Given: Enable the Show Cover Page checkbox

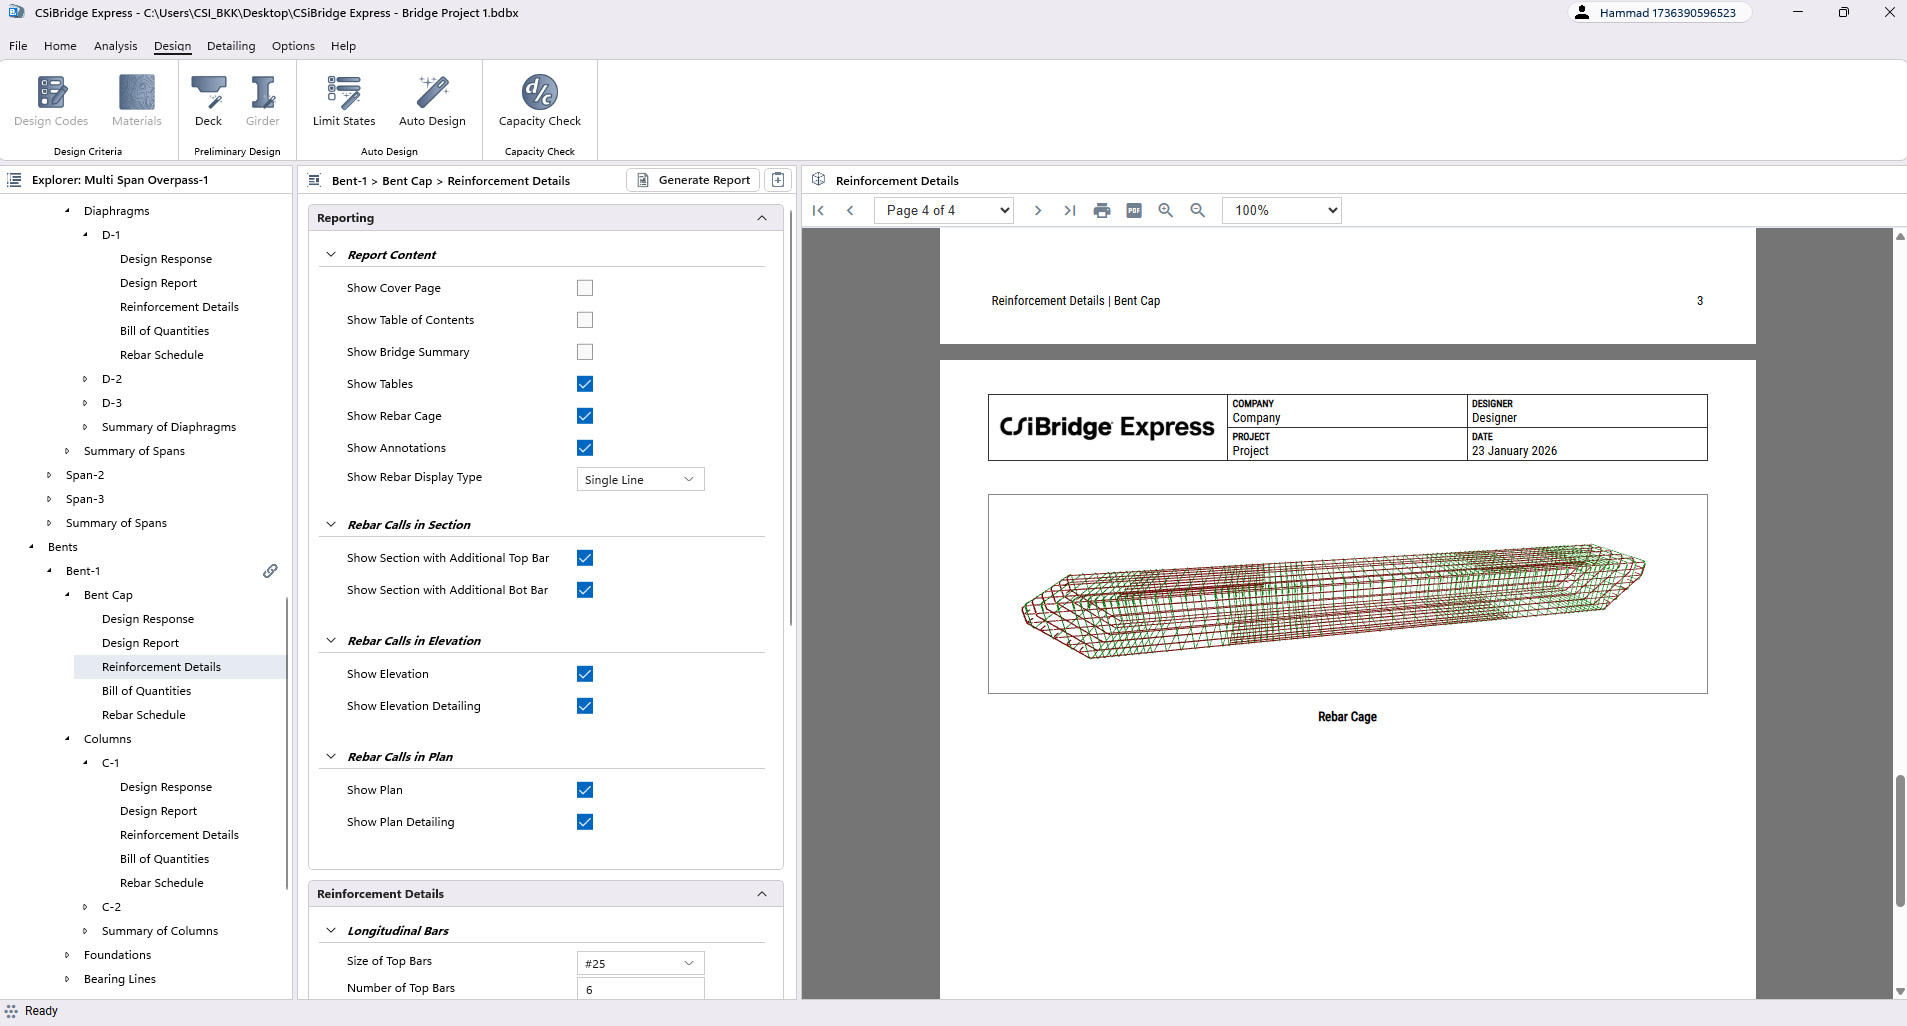Looking at the screenshot, I should pos(585,288).
